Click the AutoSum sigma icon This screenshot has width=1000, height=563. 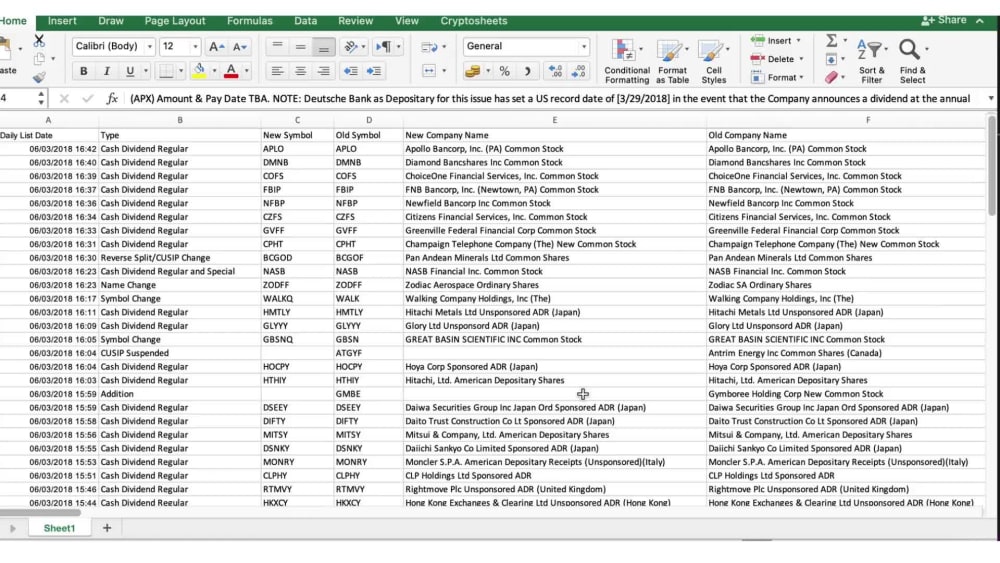[832, 41]
